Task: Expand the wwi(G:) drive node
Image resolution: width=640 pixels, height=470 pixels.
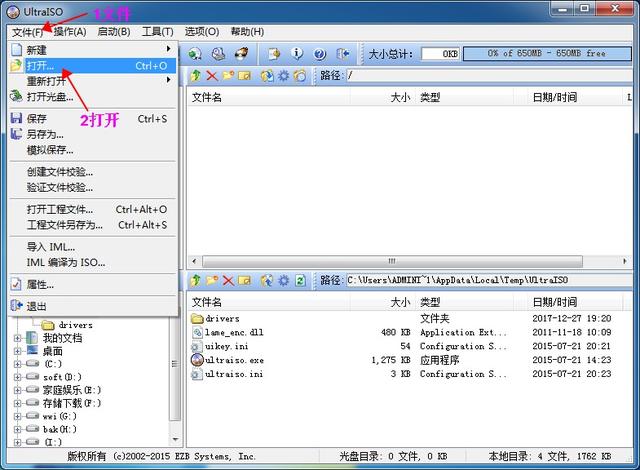Action: click(x=17, y=417)
